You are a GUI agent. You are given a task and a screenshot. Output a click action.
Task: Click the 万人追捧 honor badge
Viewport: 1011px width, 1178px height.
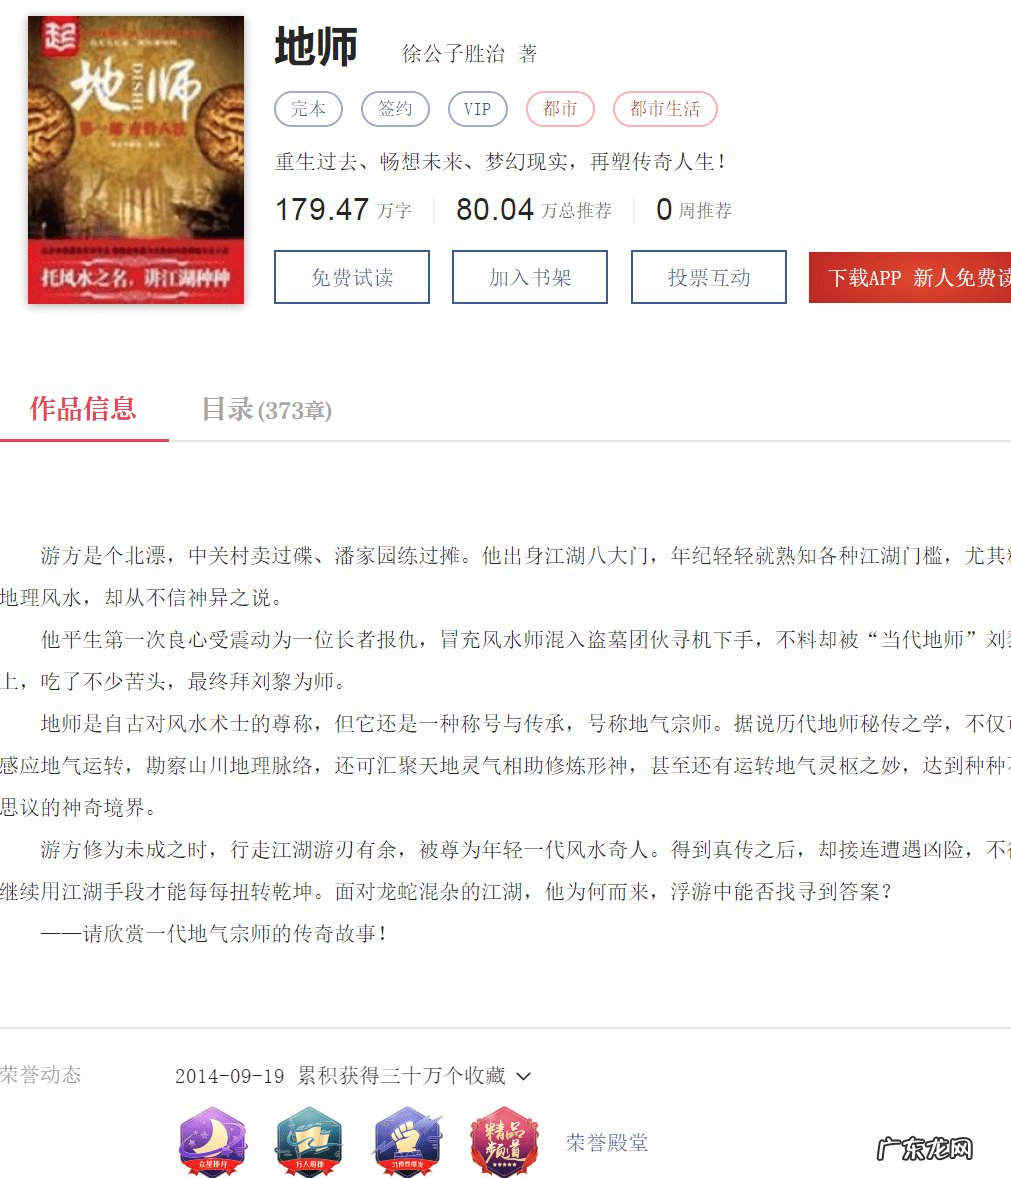point(310,1140)
